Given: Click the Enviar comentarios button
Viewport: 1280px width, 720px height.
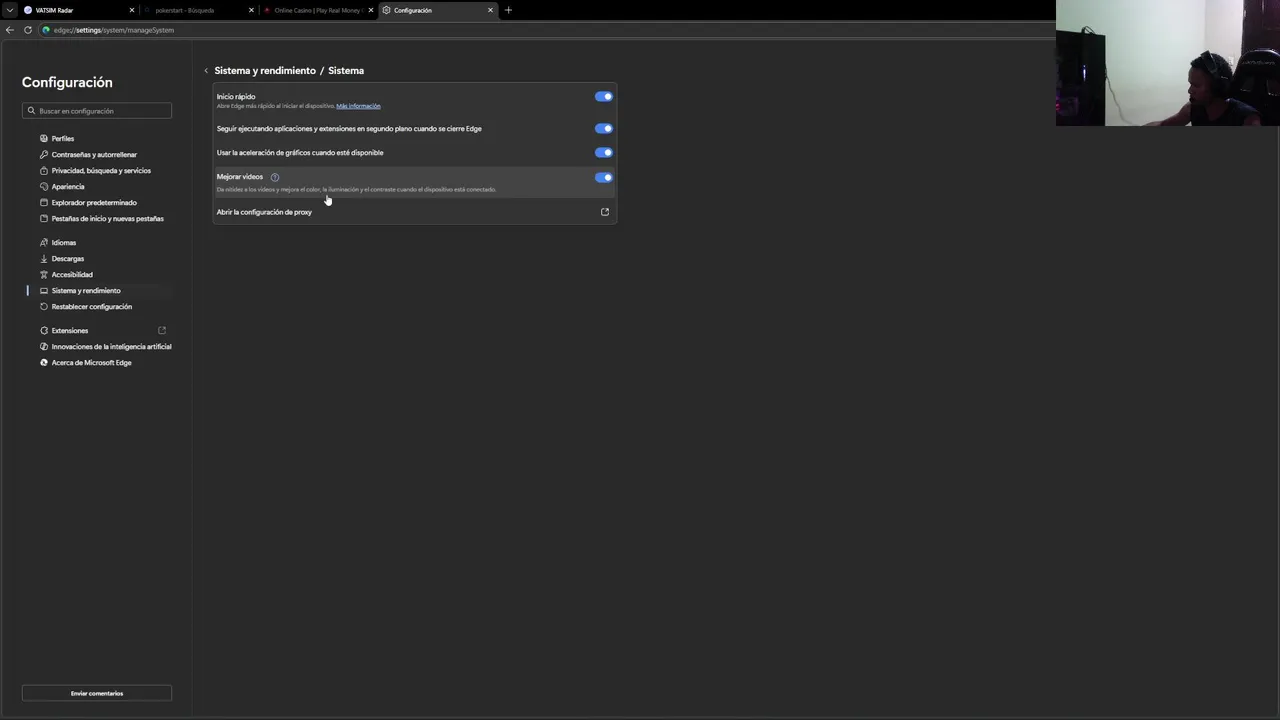Looking at the screenshot, I should [x=97, y=693].
